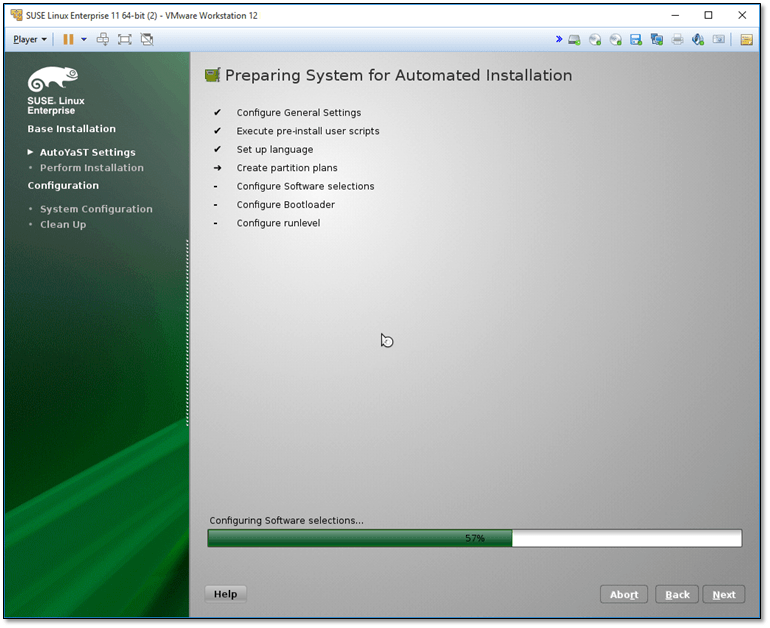
Task: Click the arrow marker beside Create partition plans
Action: click(x=218, y=168)
